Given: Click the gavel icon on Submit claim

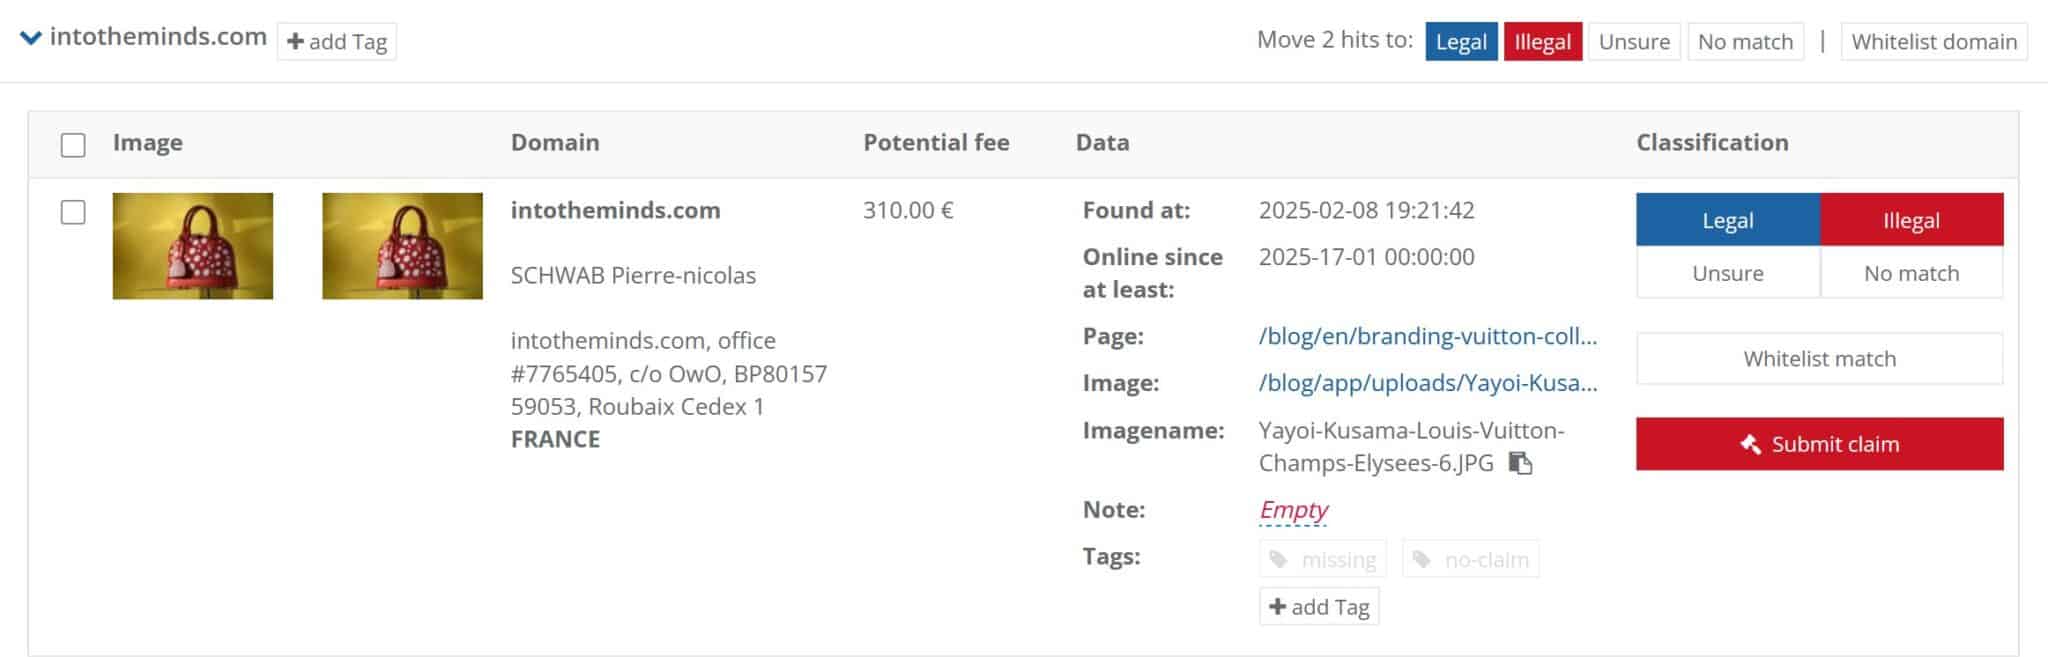Looking at the screenshot, I should point(1750,444).
